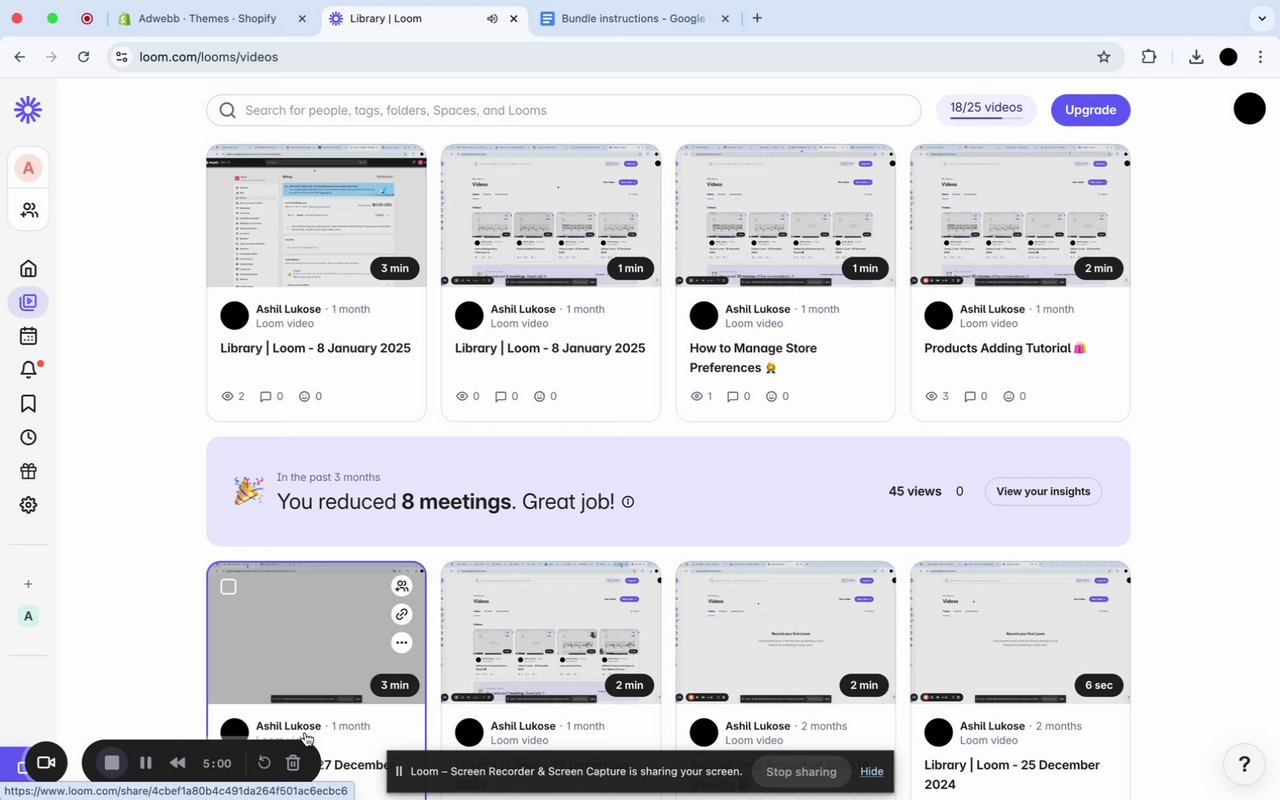Go to Home via the sidebar house icon
The height and width of the screenshot is (800, 1280).
tap(28, 268)
